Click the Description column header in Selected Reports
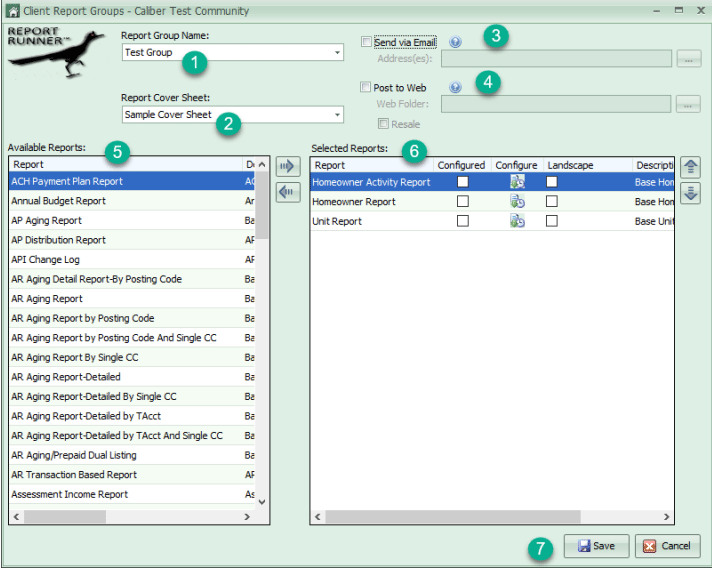Viewport: 712px width, 569px height. pyautogui.click(x=653, y=165)
